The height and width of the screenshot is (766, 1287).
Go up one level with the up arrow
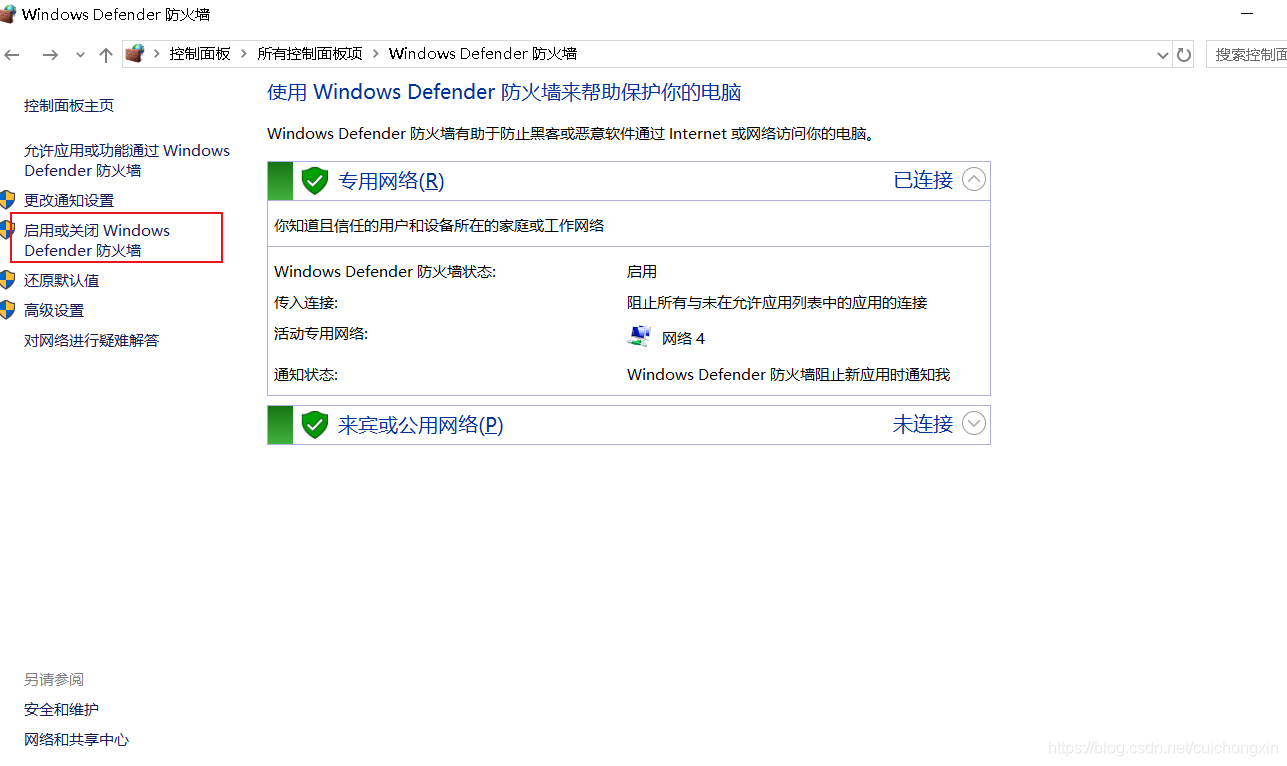(106, 55)
